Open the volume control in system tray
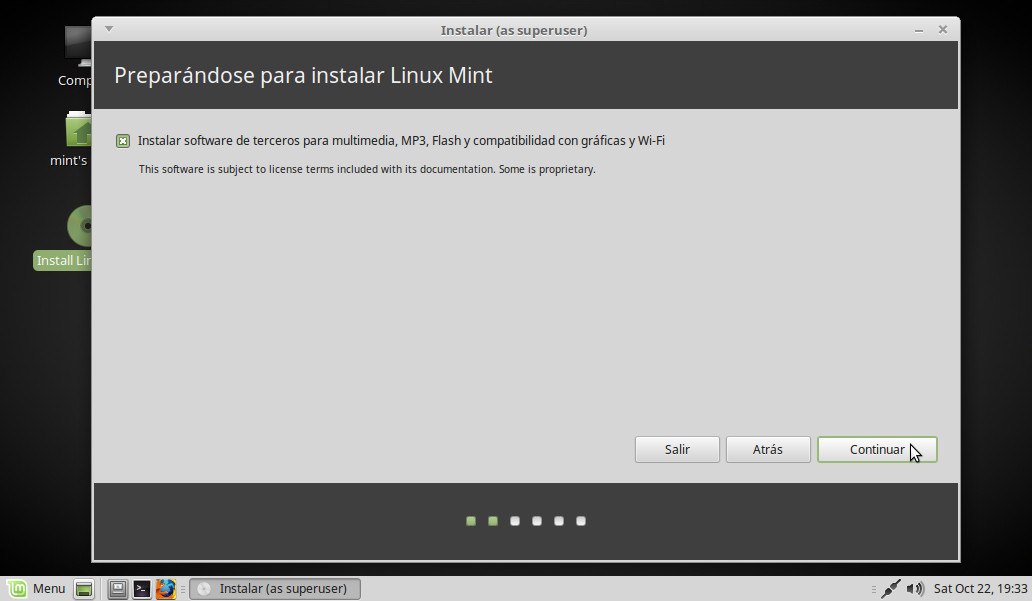The image size is (1032, 601). (x=915, y=589)
